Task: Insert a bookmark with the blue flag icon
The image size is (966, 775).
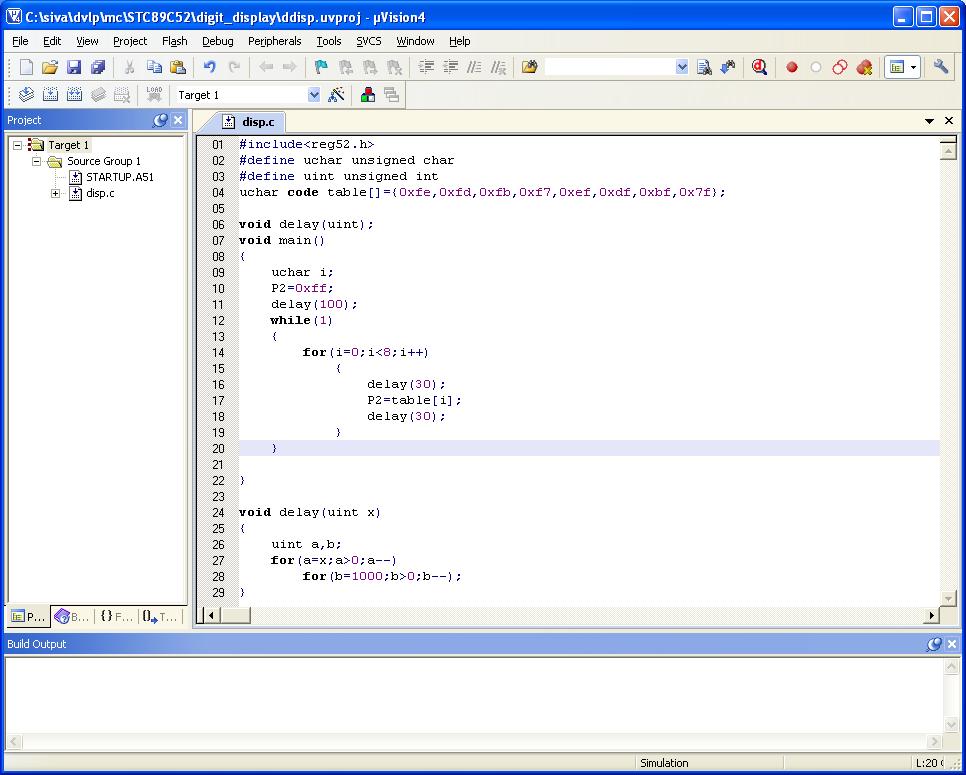Action: pyautogui.click(x=319, y=67)
